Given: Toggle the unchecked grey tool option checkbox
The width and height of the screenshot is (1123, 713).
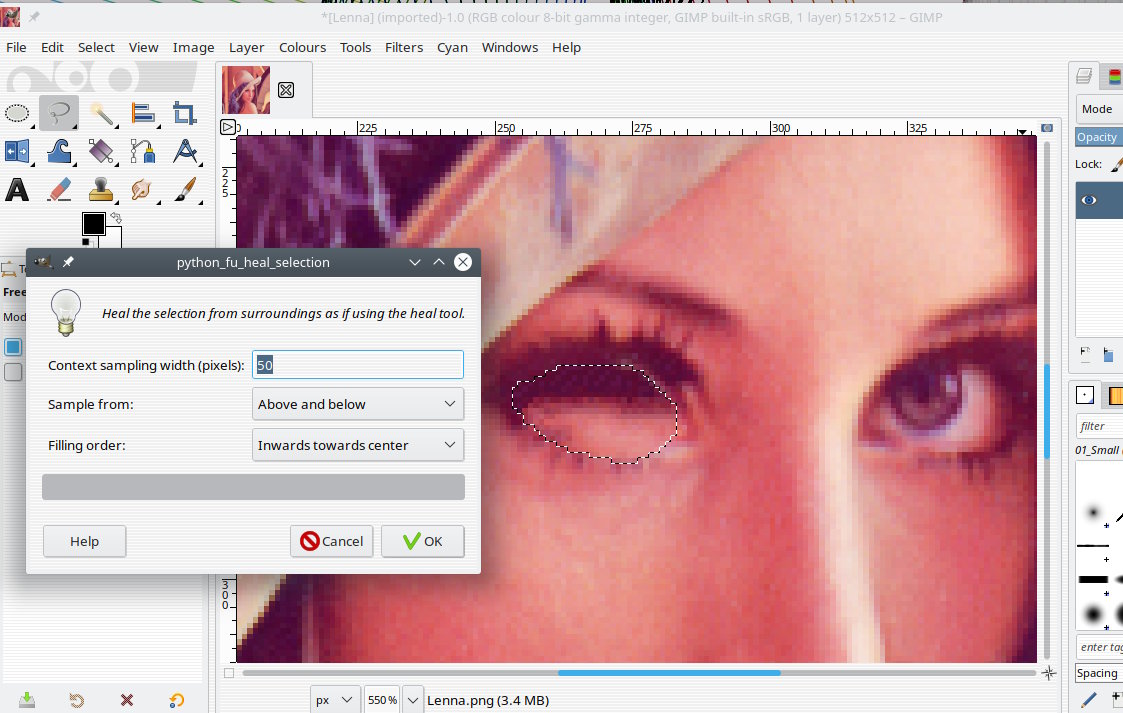Looking at the screenshot, I should pyautogui.click(x=13, y=372).
